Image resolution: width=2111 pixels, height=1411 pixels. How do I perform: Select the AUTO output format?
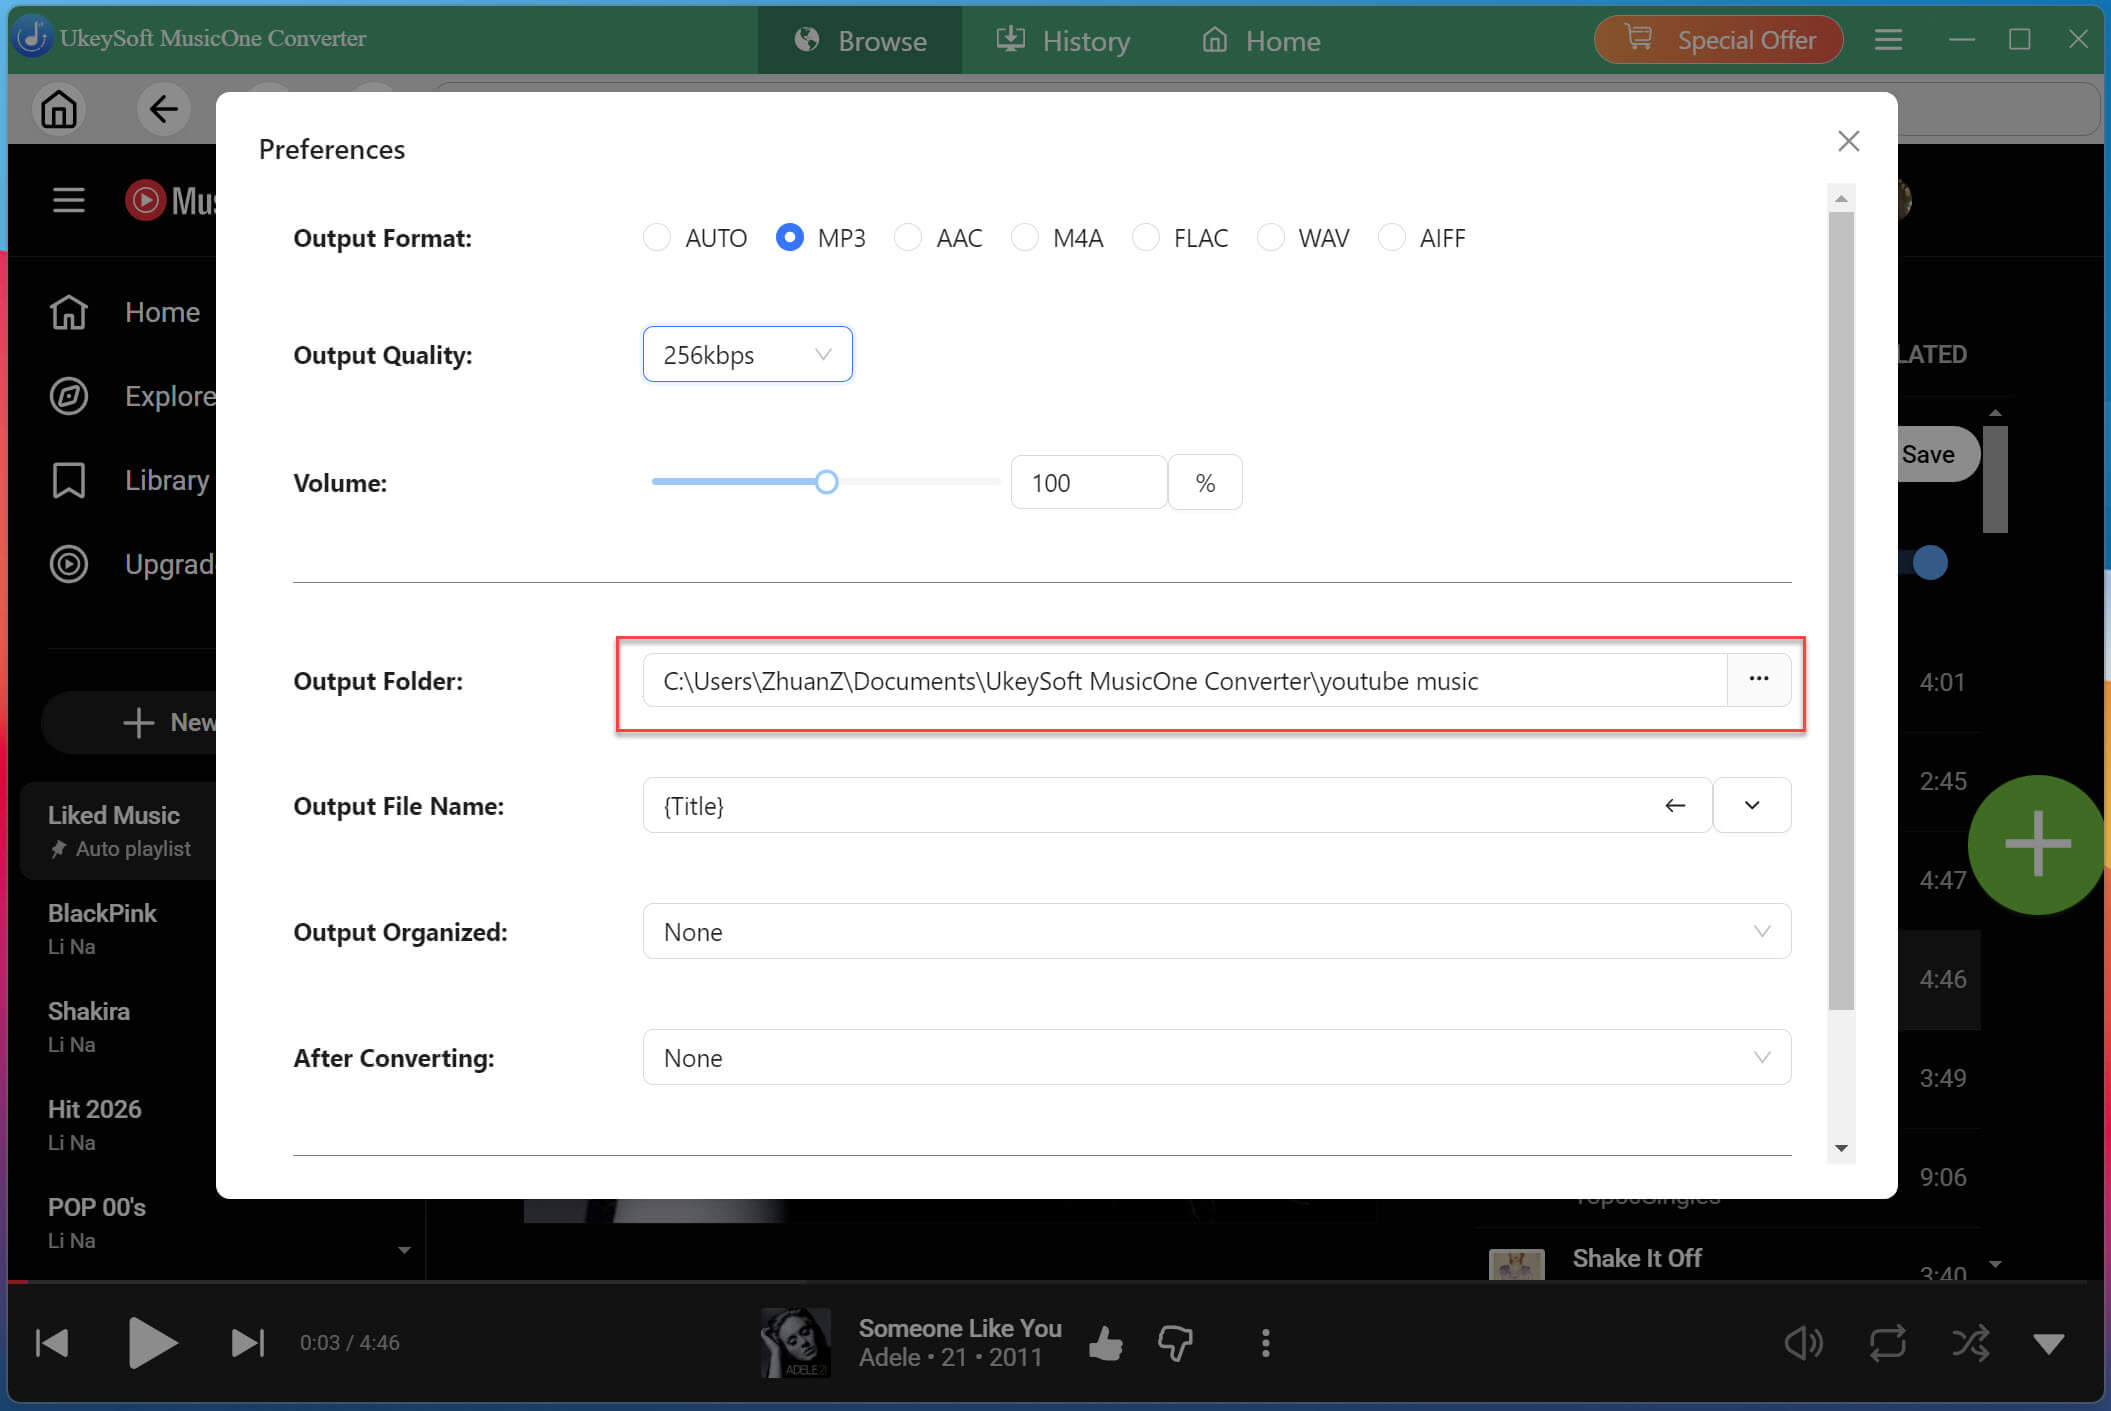(657, 237)
